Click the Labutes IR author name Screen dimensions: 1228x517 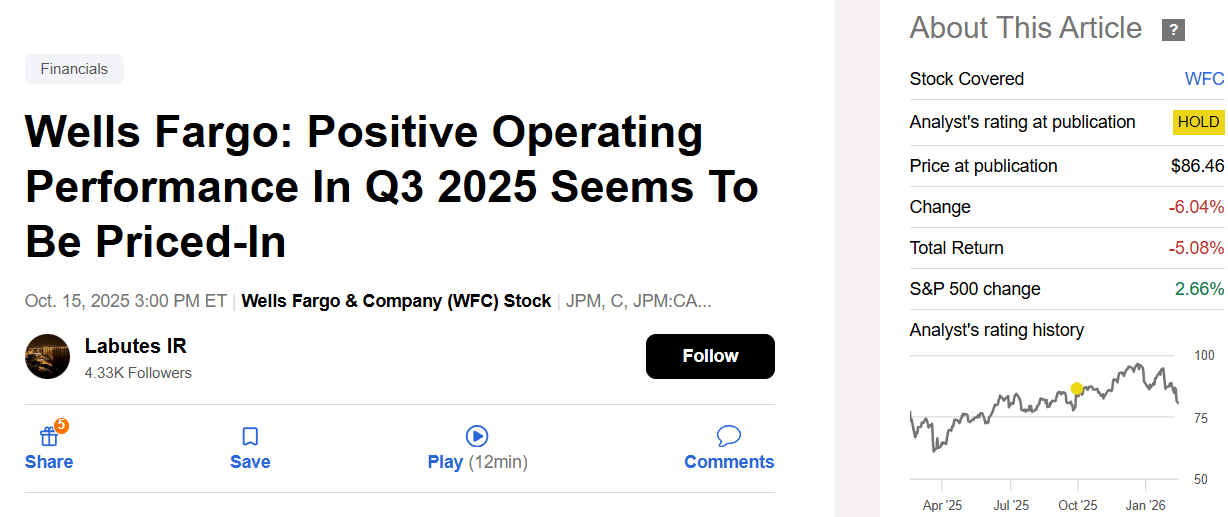[136, 347]
